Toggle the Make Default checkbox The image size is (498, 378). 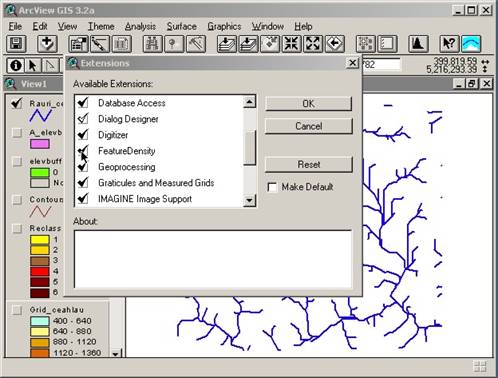(x=272, y=187)
